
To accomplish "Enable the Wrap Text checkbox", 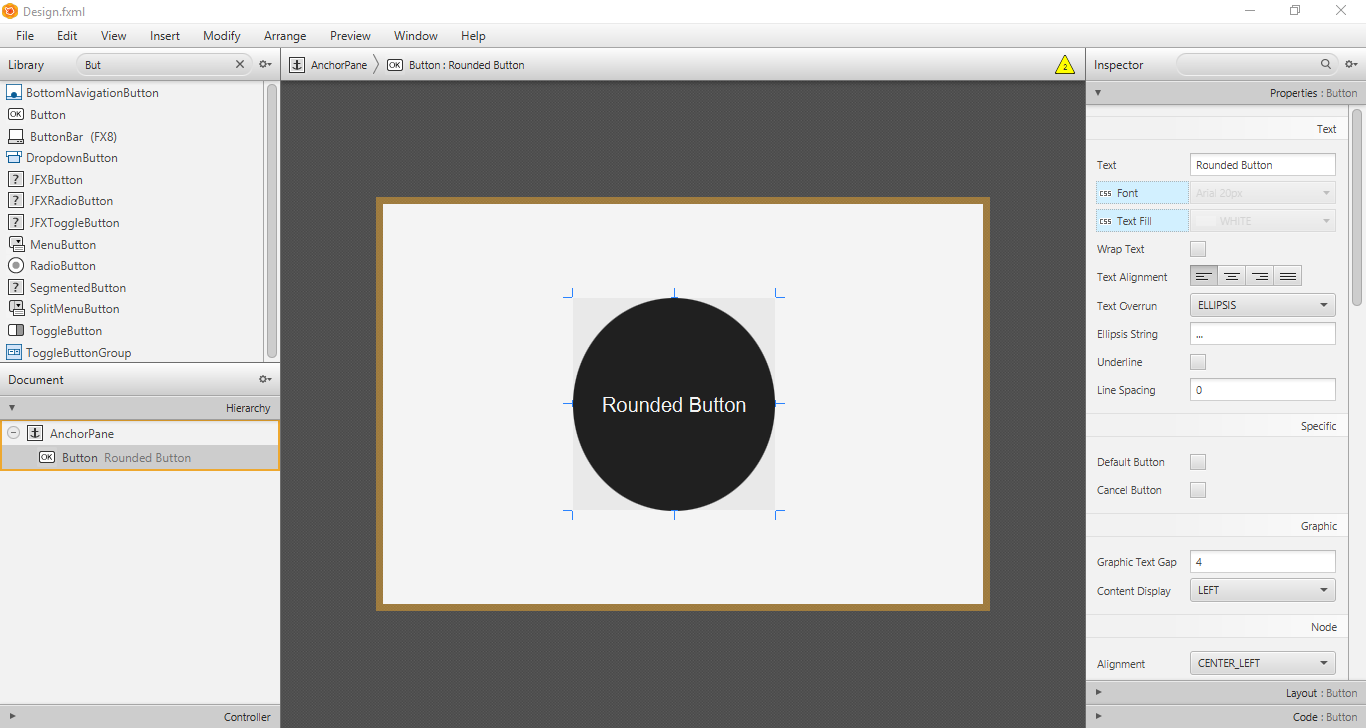I will [x=1197, y=248].
